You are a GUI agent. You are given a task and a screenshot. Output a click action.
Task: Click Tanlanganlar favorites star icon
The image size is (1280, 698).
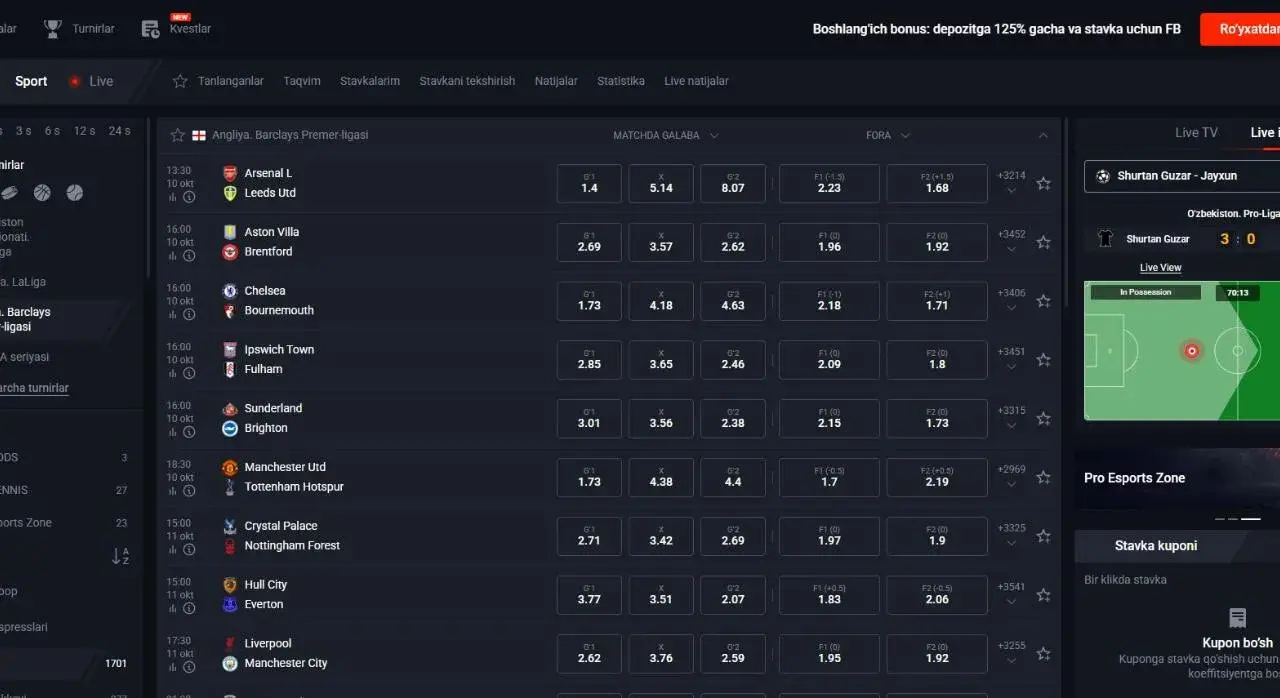pyautogui.click(x=180, y=81)
